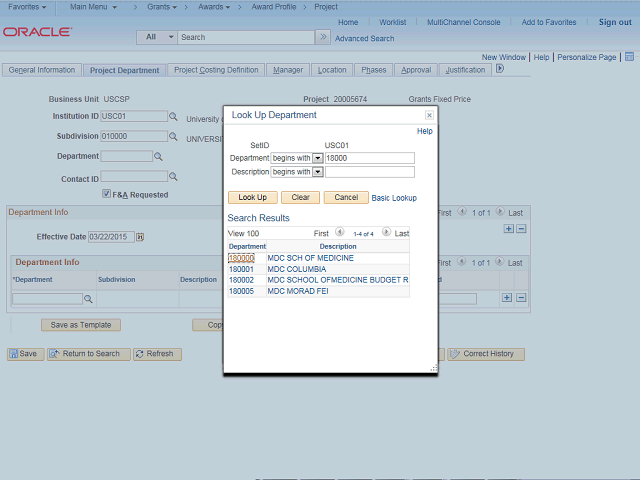Click the page layout icon beside Personalize Page
640x480 pixels.
click(x=629, y=57)
